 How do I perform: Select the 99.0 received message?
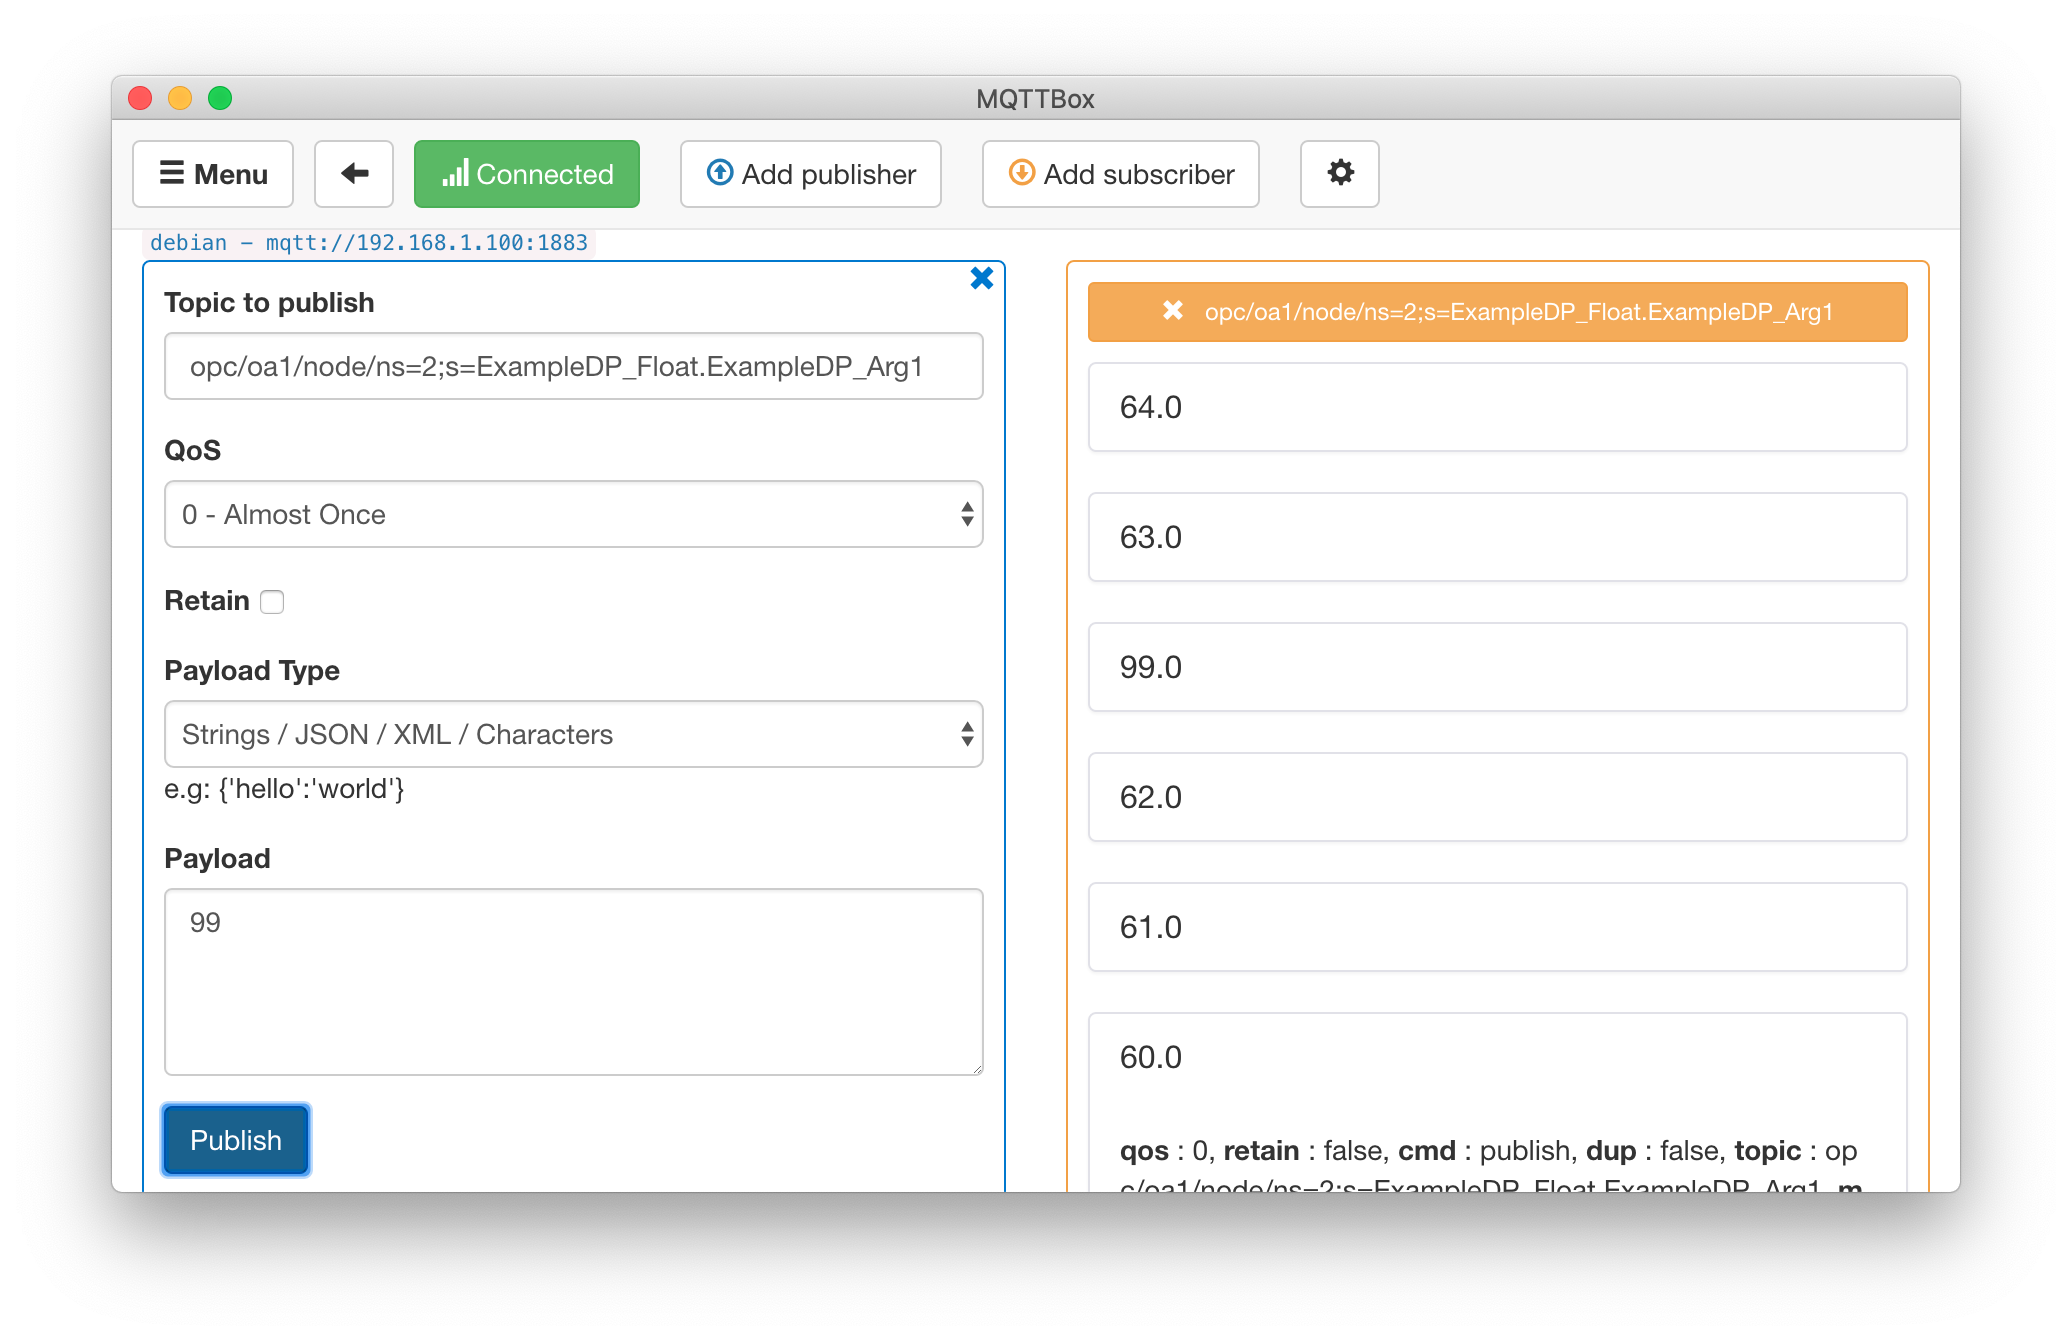tap(1498, 667)
